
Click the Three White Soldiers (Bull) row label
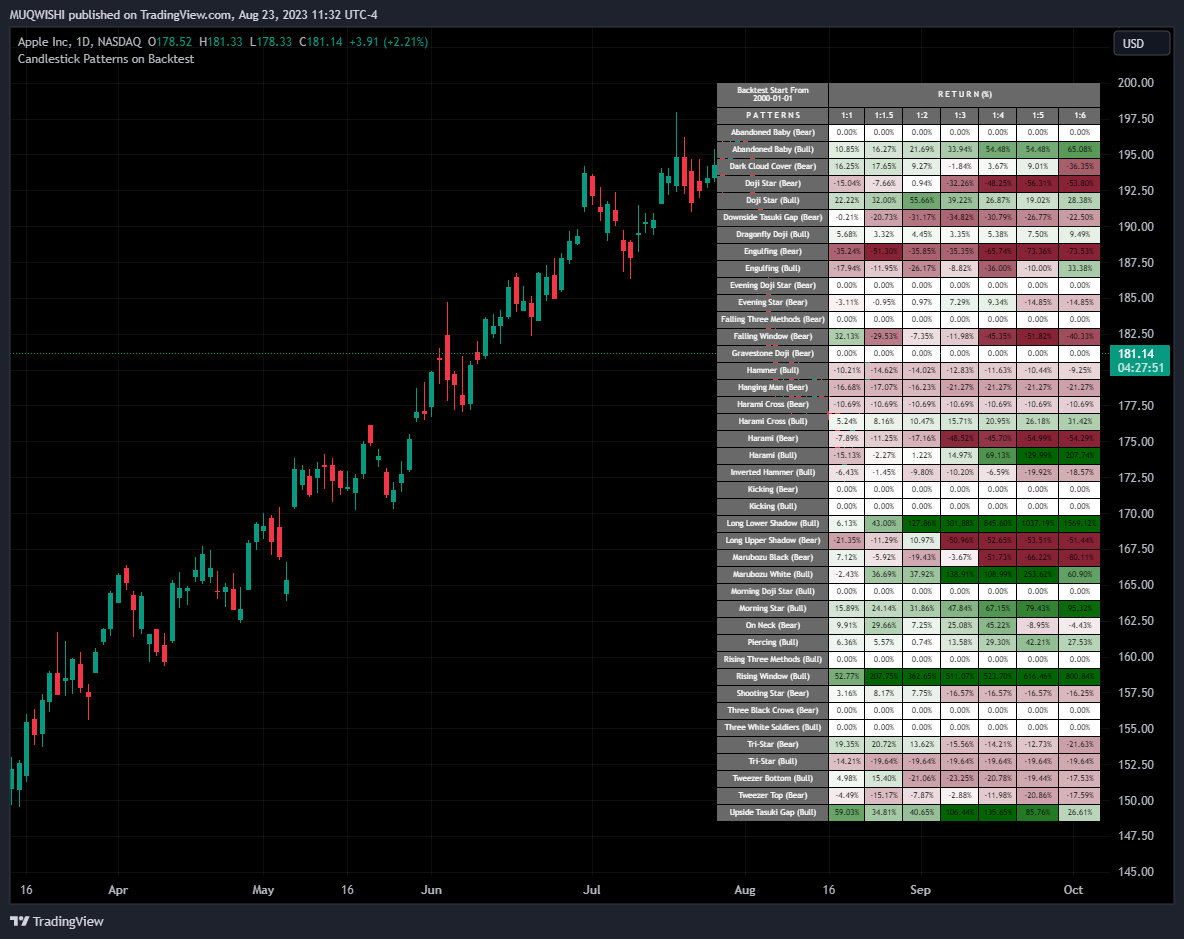click(x=772, y=727)
